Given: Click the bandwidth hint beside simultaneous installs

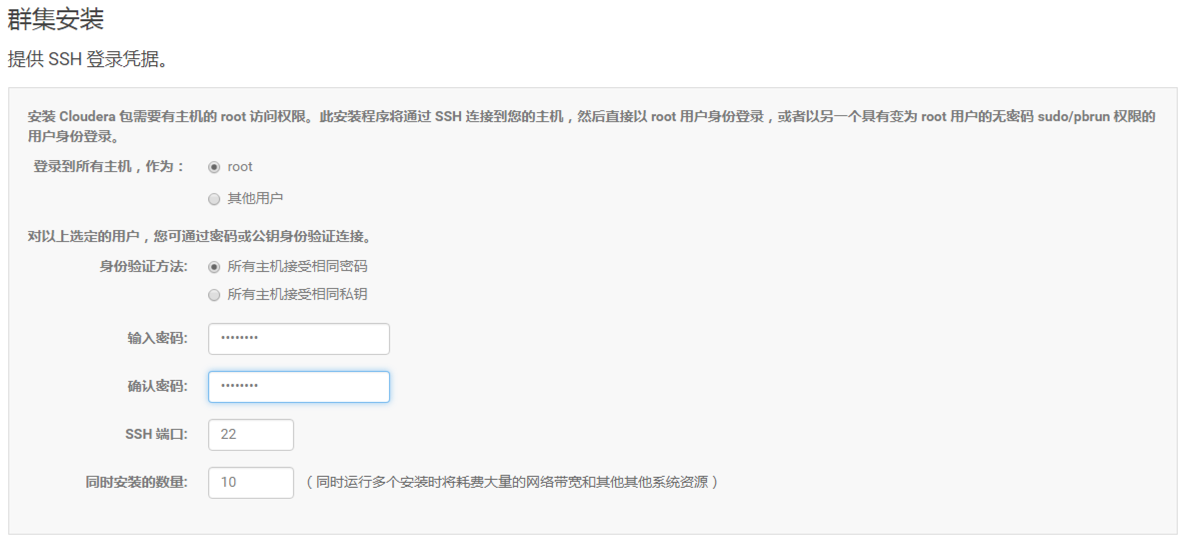Looking at the screenshot, I should (x=512, y=482).
